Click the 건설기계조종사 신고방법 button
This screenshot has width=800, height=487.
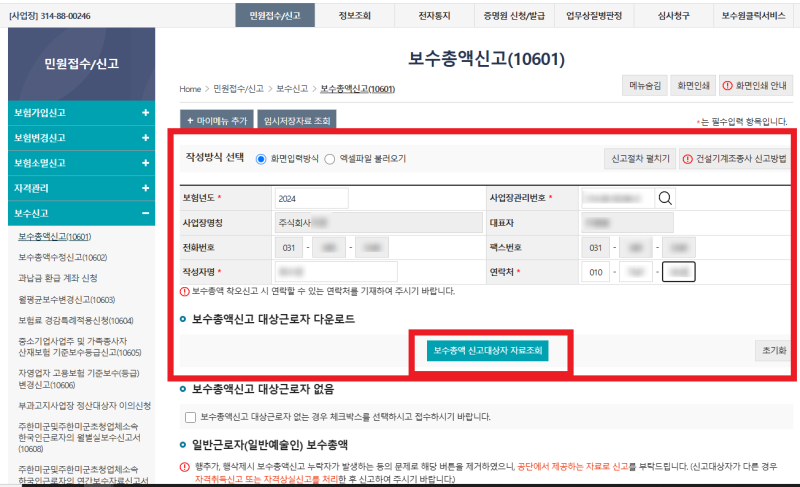point(735,159)
